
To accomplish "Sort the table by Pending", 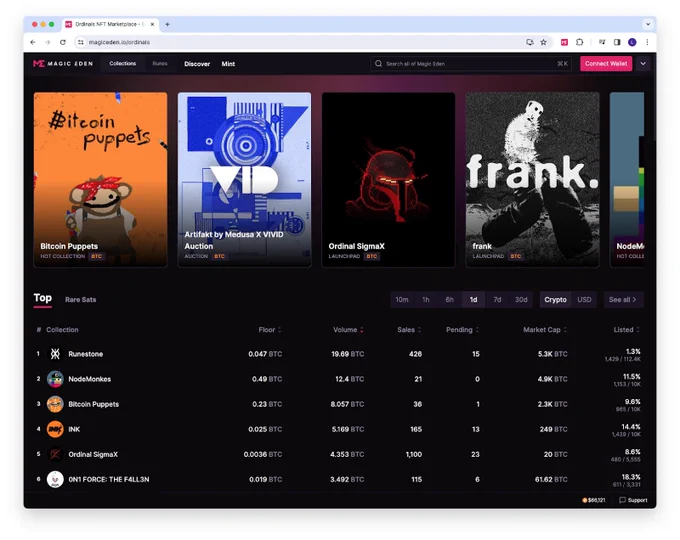I will coord(462,330).
